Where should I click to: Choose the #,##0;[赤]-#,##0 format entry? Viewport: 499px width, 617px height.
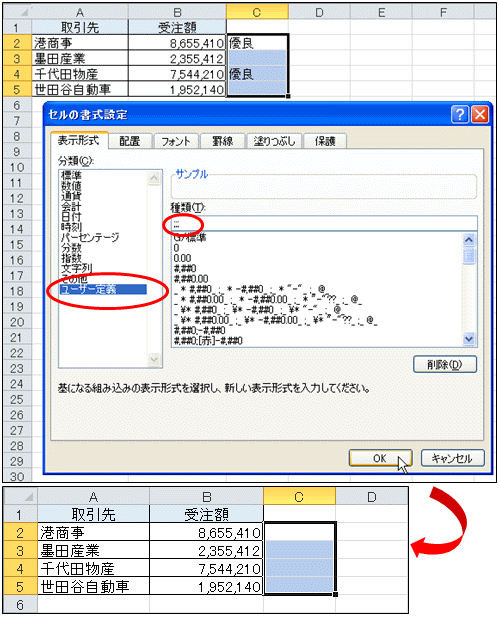coord(209,341)
